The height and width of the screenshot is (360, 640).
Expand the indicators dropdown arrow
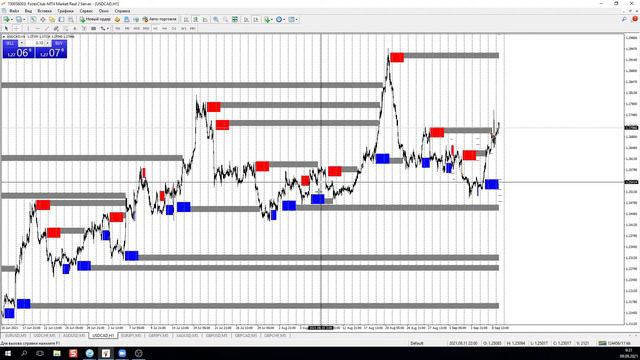tap(272, 19)
